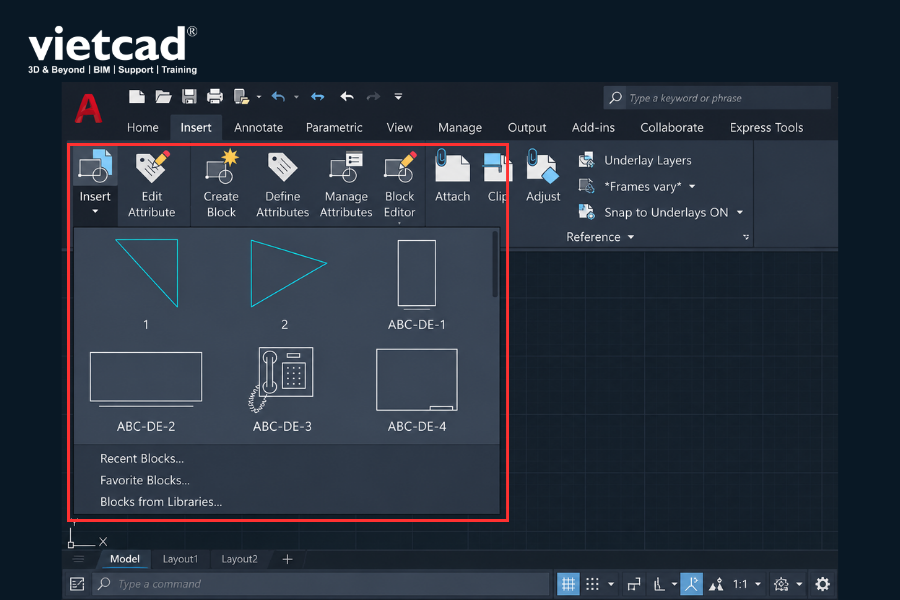Switch to the Annotate tab
This screenshot has height=600, width=900.
pos(258,127)
